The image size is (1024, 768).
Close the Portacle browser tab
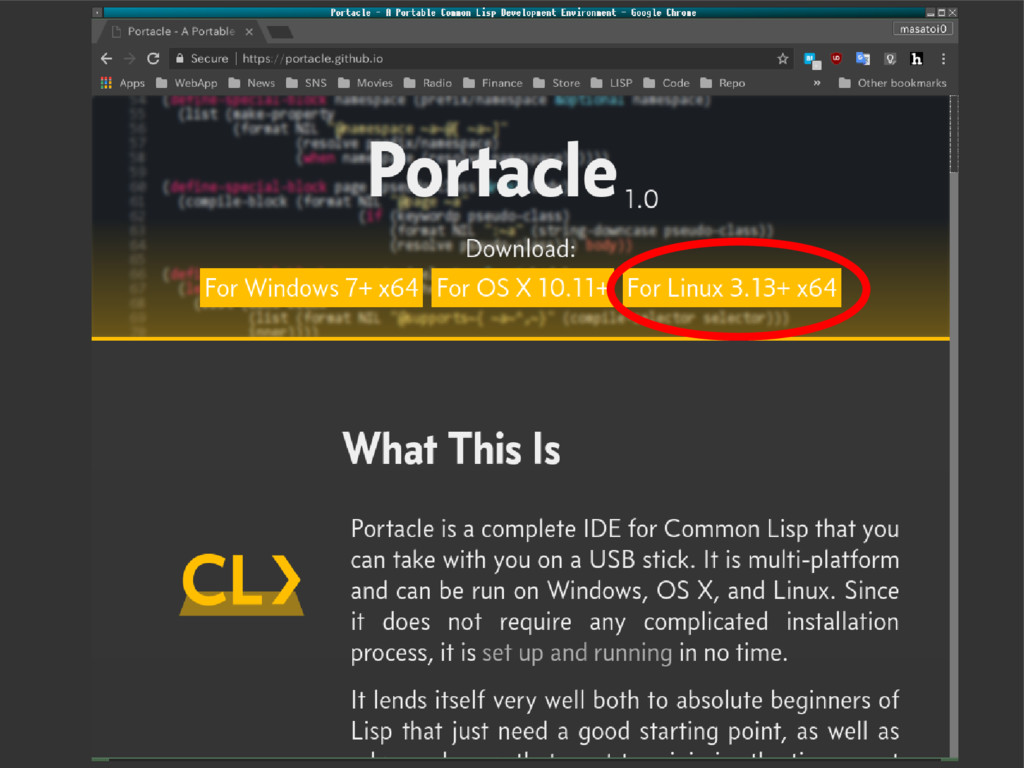[249, 31]
